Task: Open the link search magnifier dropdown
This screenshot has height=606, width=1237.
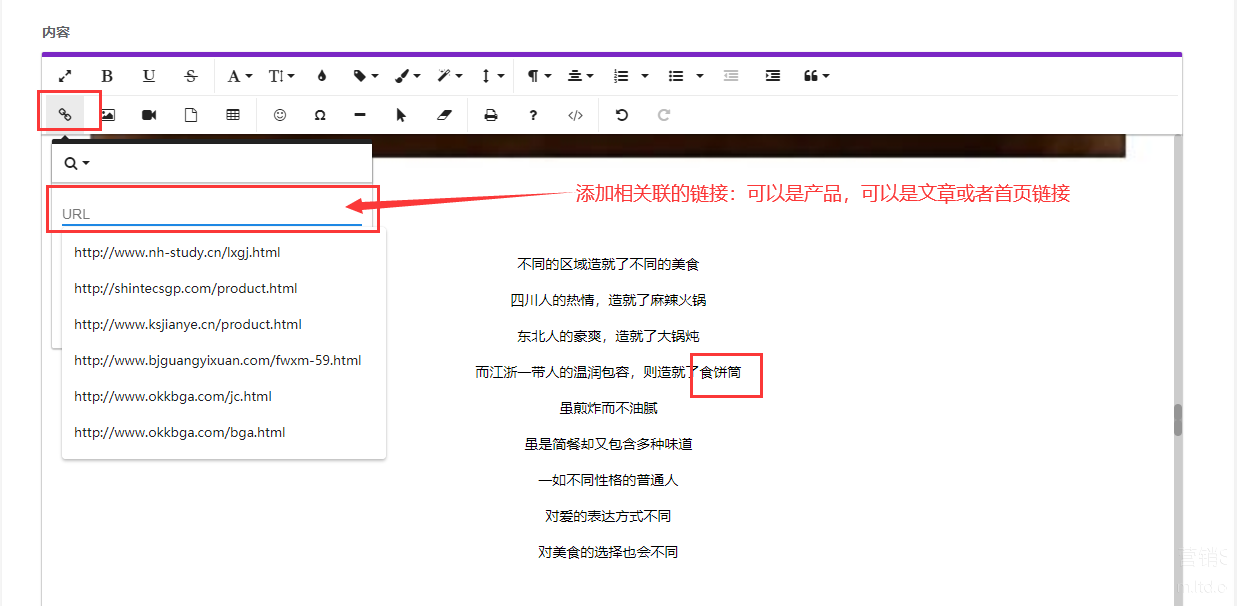Action: [x=77, y=163]
